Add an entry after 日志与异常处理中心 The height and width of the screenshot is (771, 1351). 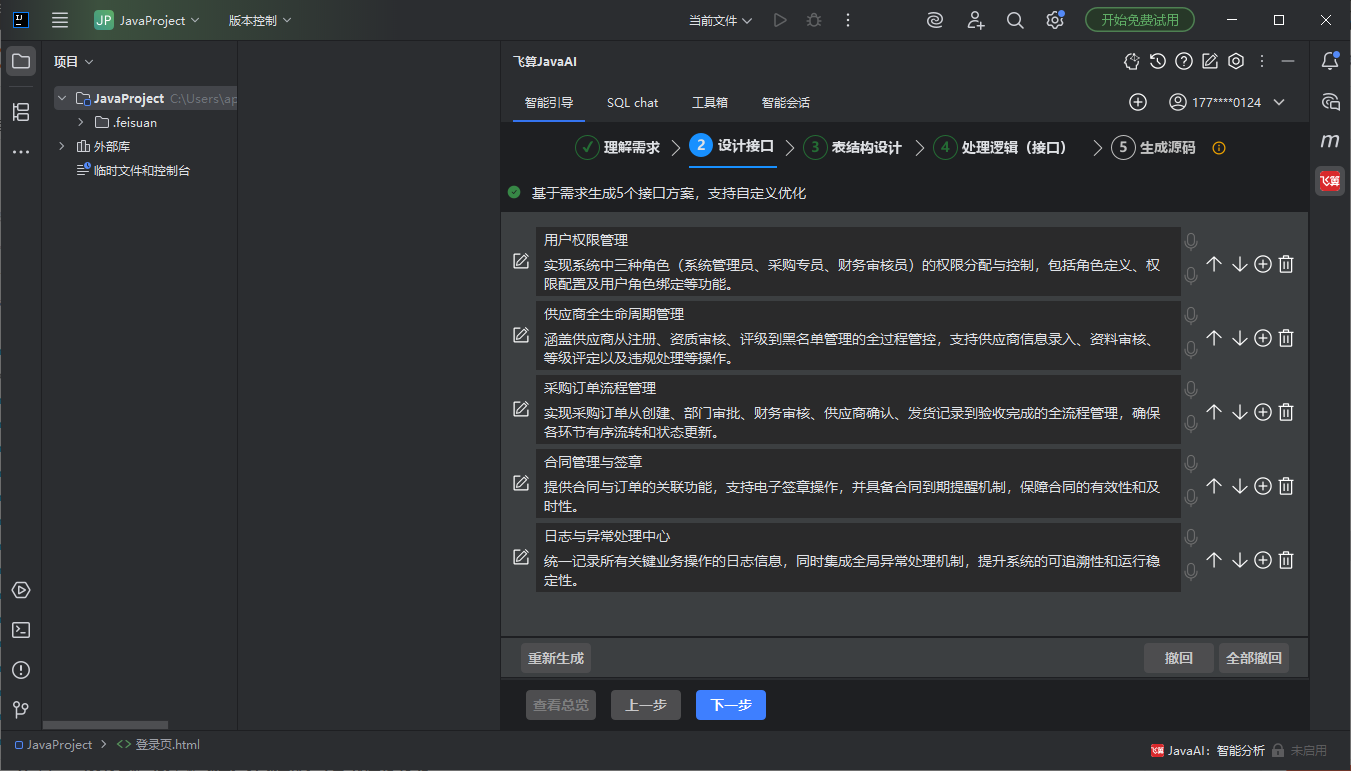pyautogui.click(x=1263, y=560)
